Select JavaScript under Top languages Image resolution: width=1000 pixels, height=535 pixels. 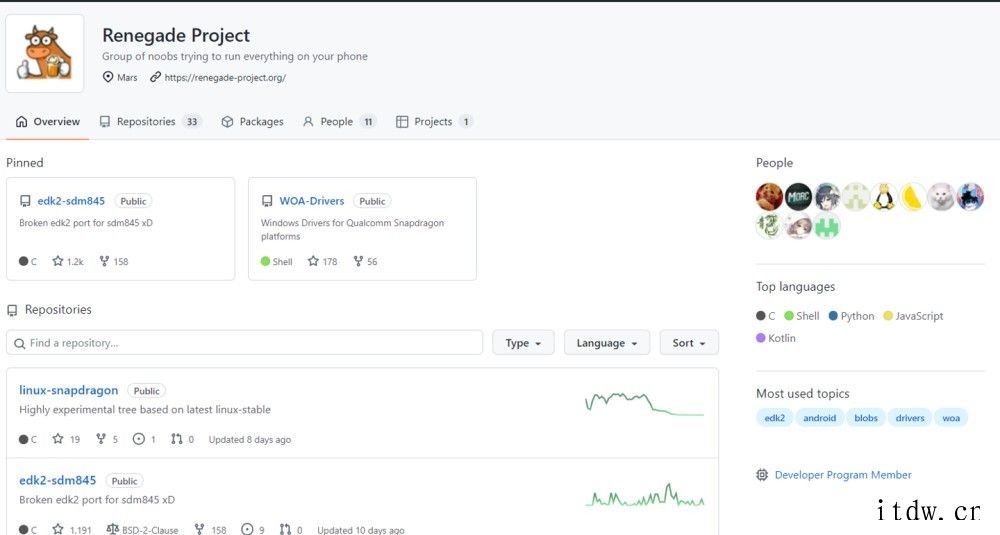[913, 316]
